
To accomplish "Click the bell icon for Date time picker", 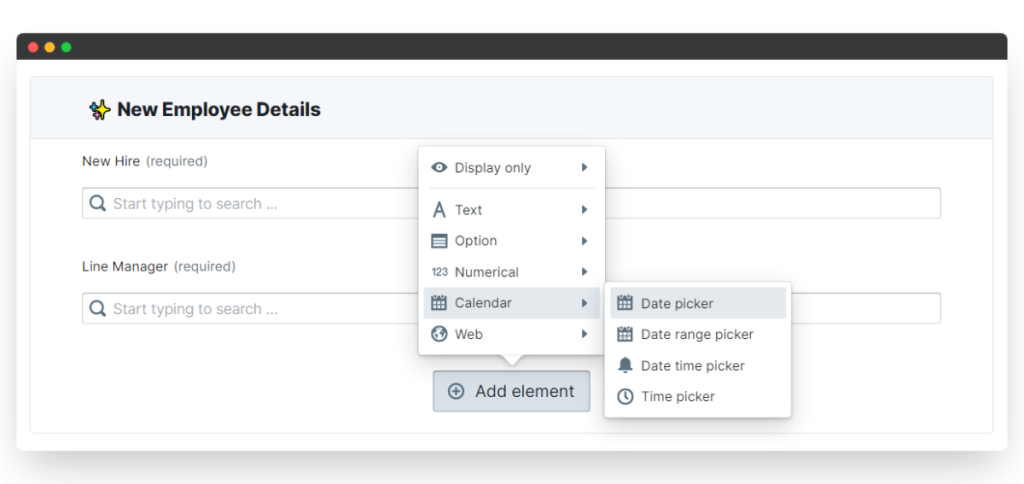I will [625, 366].
